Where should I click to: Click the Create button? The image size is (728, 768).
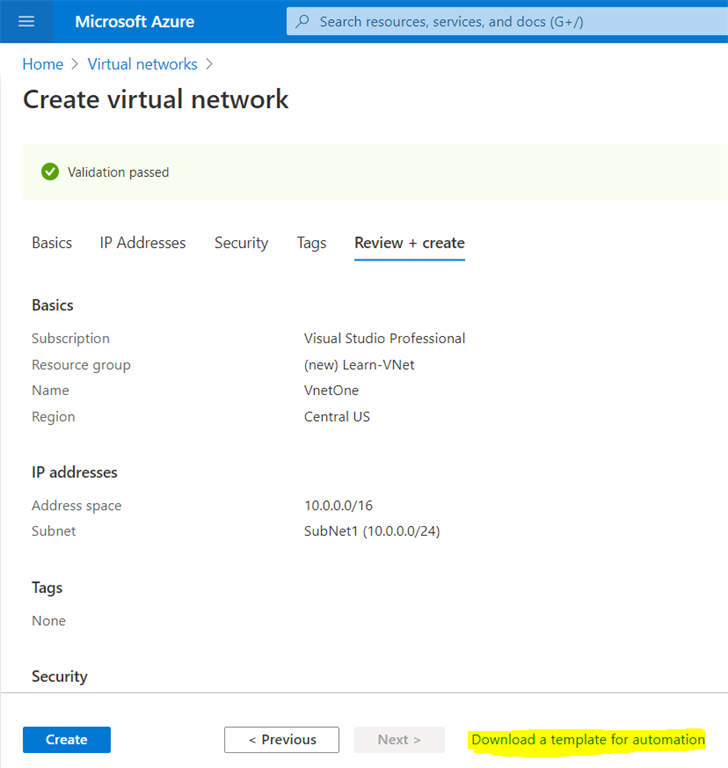coord(67,740)
